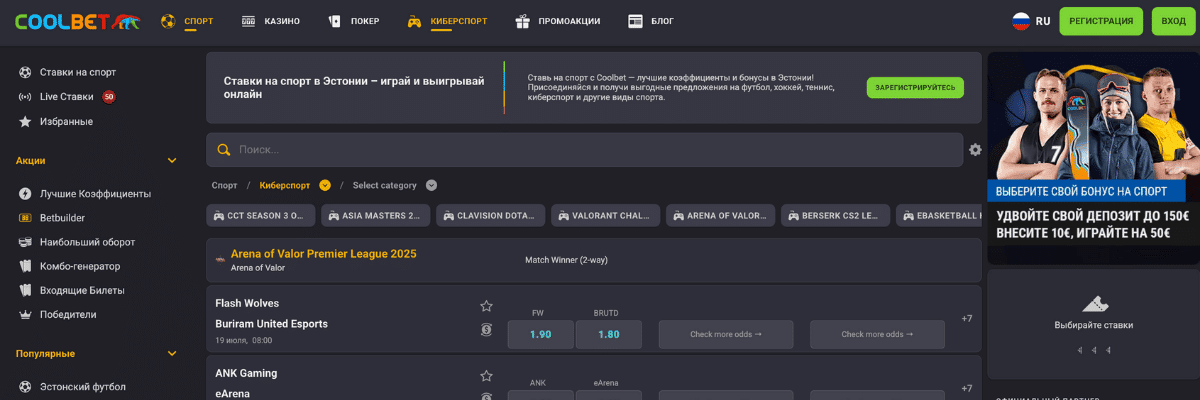
Task: Click the Live Ставки broadcast icon
Action: tap(25, 97)
